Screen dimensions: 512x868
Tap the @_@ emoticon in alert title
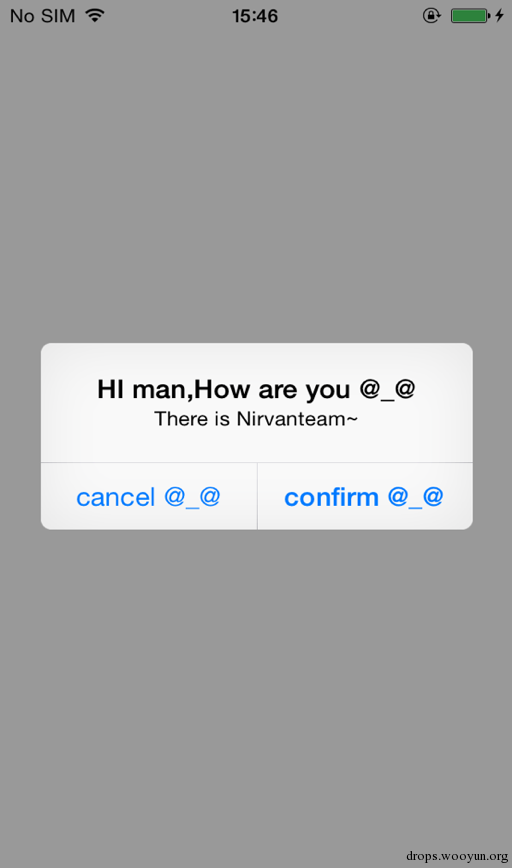(387, 389)
